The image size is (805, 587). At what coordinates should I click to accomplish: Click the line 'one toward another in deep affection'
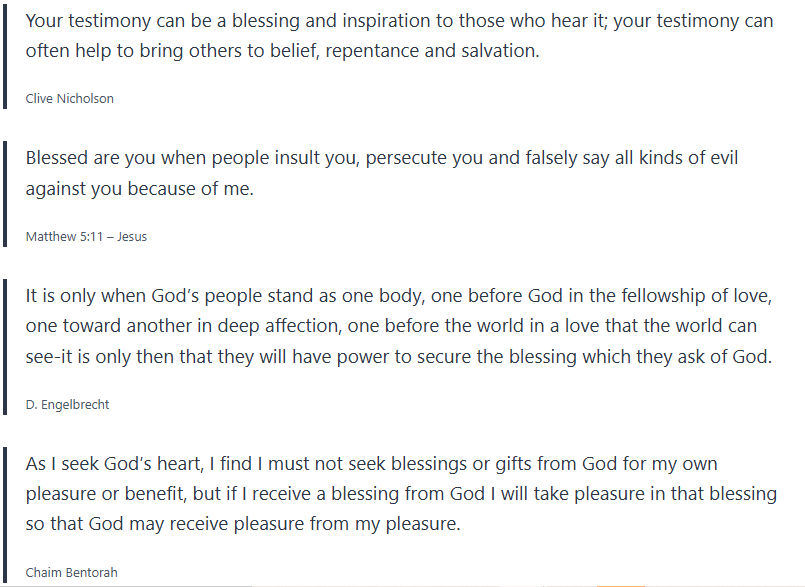[391, 327]
